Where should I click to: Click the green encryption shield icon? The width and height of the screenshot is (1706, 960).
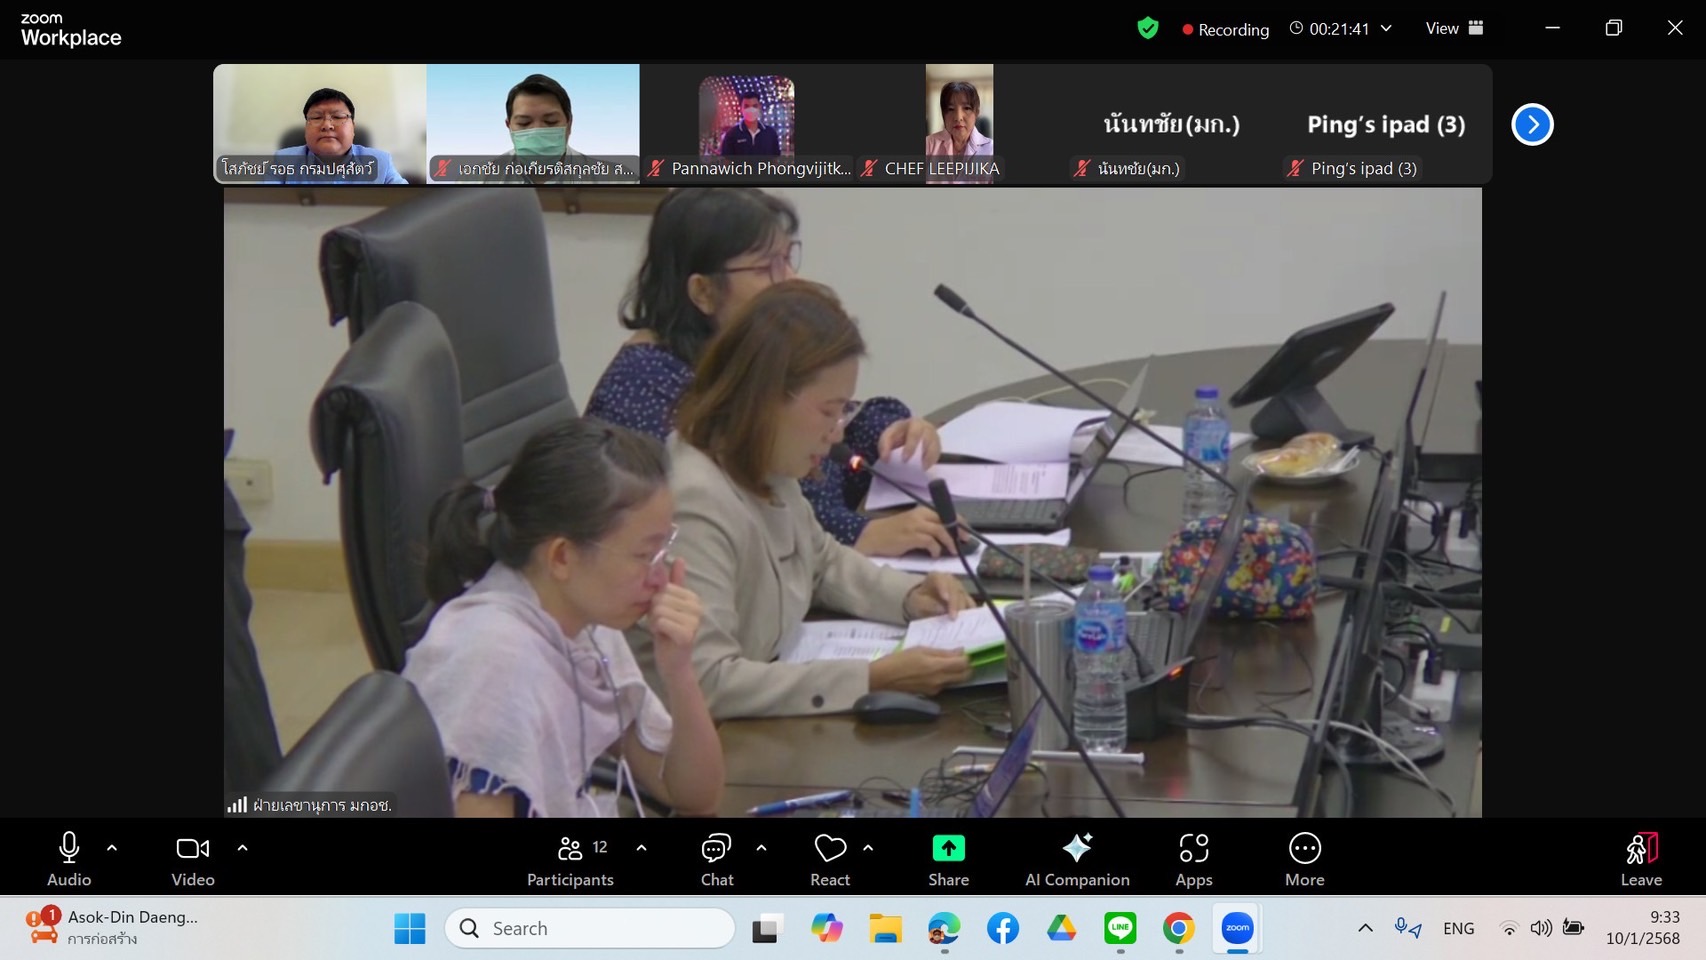1148,29
